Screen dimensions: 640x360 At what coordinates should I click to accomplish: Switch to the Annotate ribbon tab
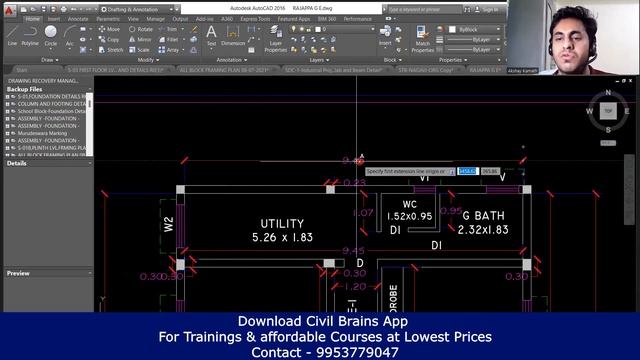tap(78, 19)
